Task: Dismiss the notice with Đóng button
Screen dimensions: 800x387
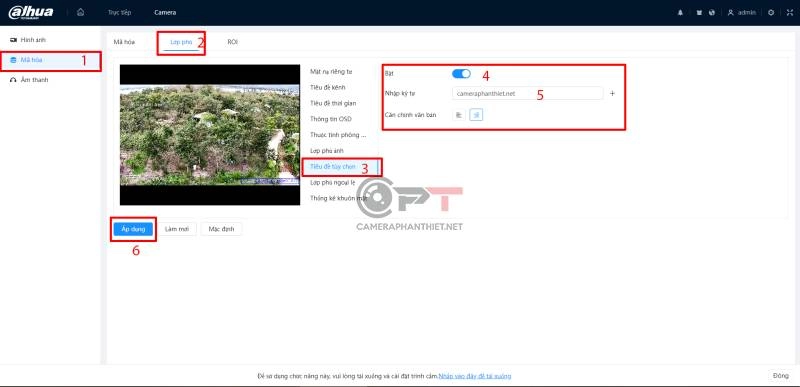Action: click(x=781, y=376)
